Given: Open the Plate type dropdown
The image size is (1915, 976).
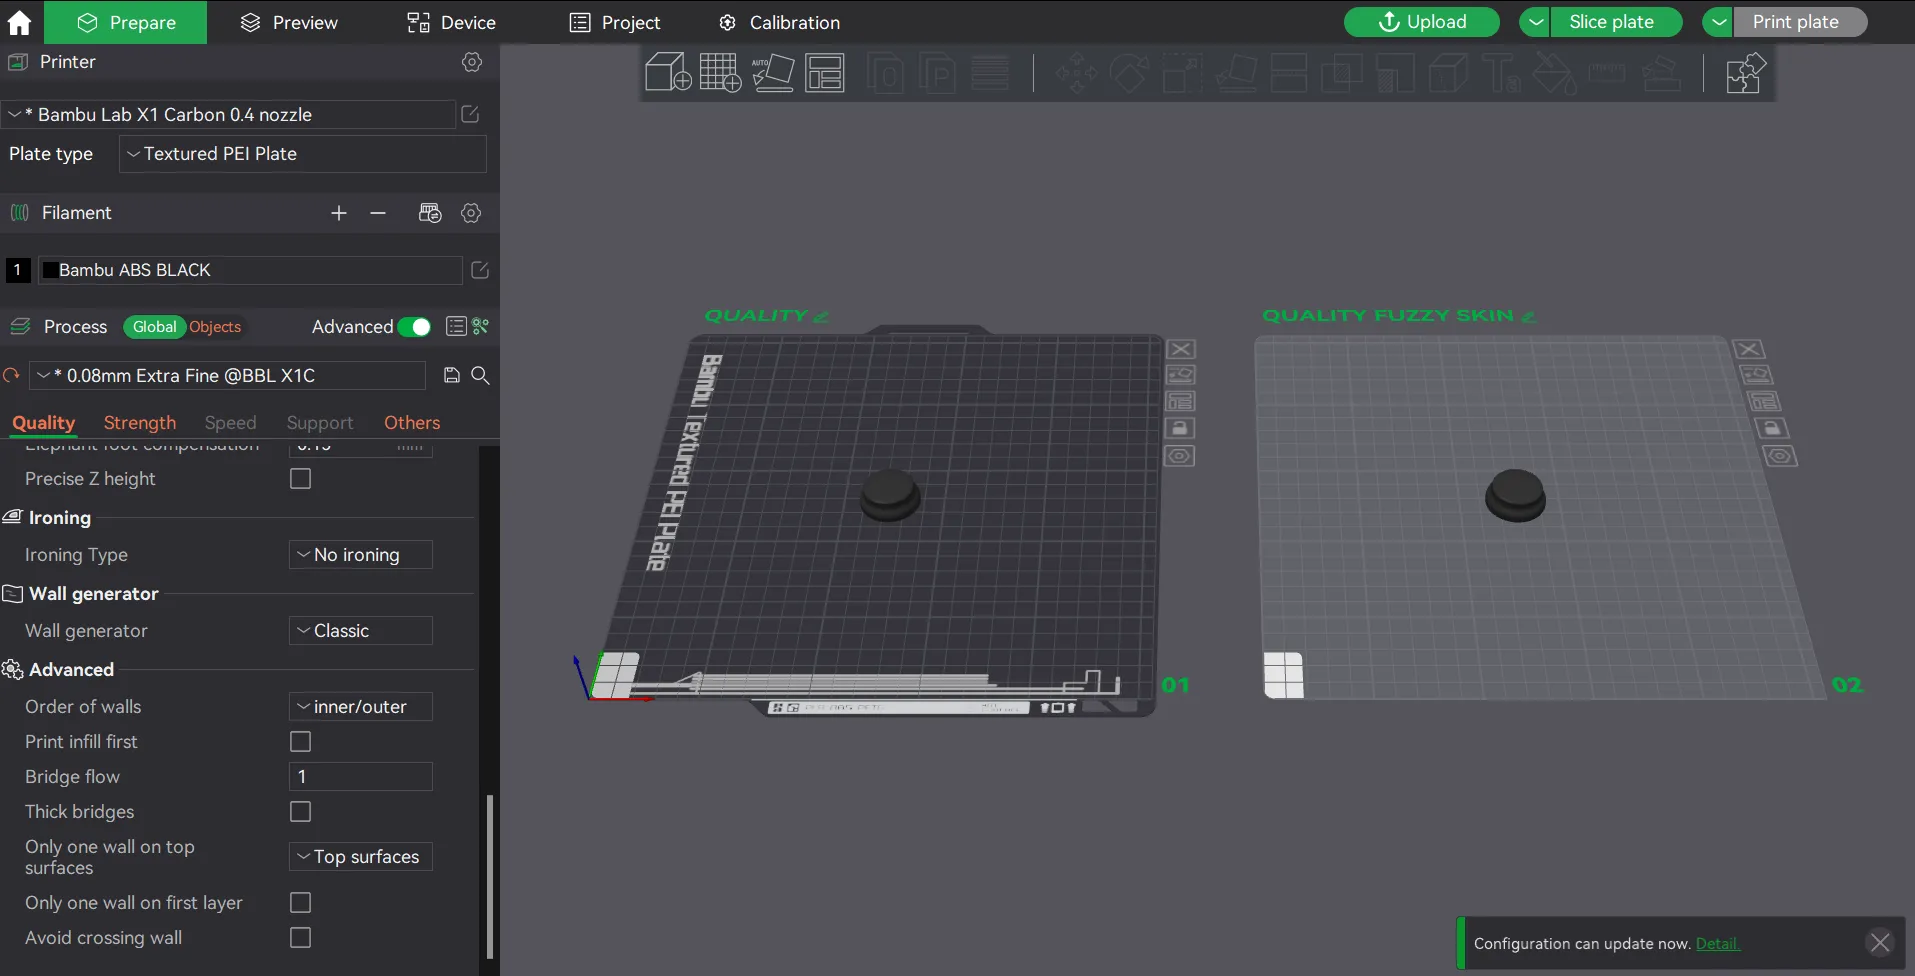Looking at the screenshot, I should (x=302, y=154).
